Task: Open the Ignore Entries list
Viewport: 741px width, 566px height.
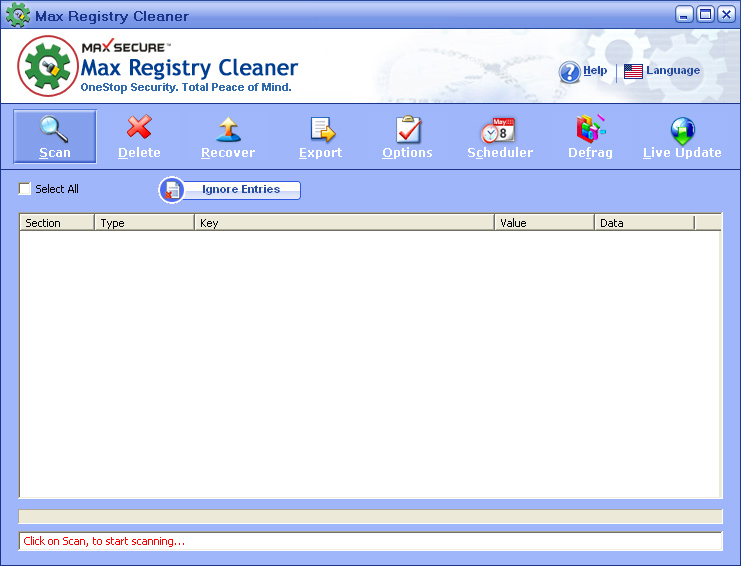Action: tap(230, 190)
